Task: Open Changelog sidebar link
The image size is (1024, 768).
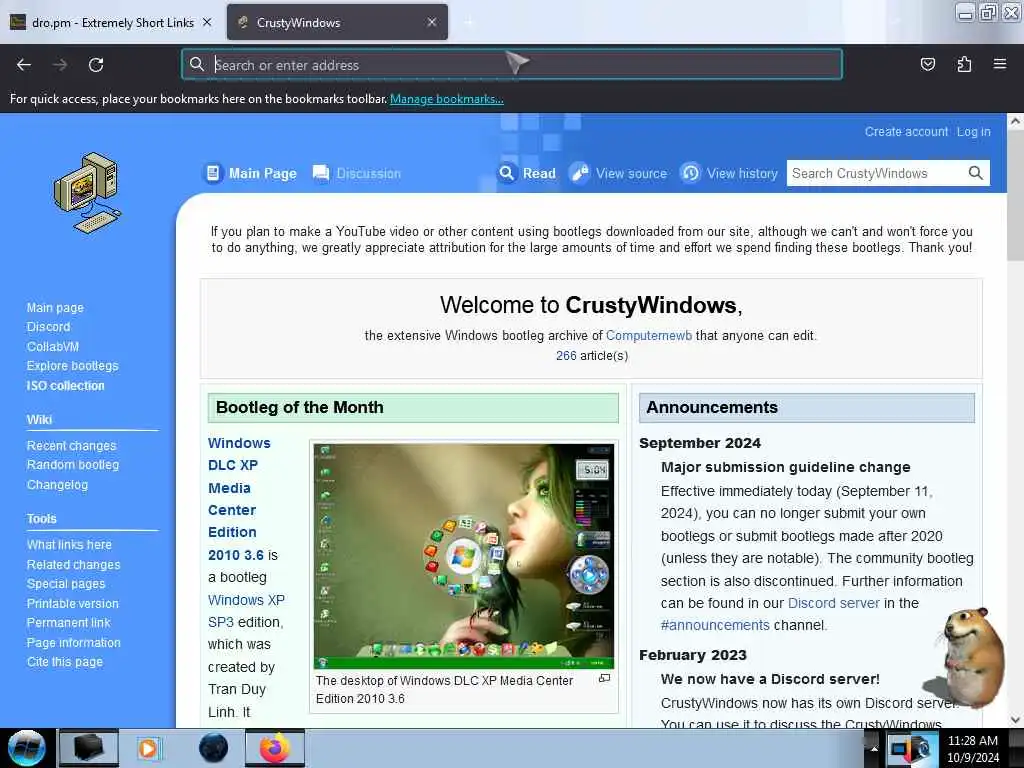Action: click(57, 485)
